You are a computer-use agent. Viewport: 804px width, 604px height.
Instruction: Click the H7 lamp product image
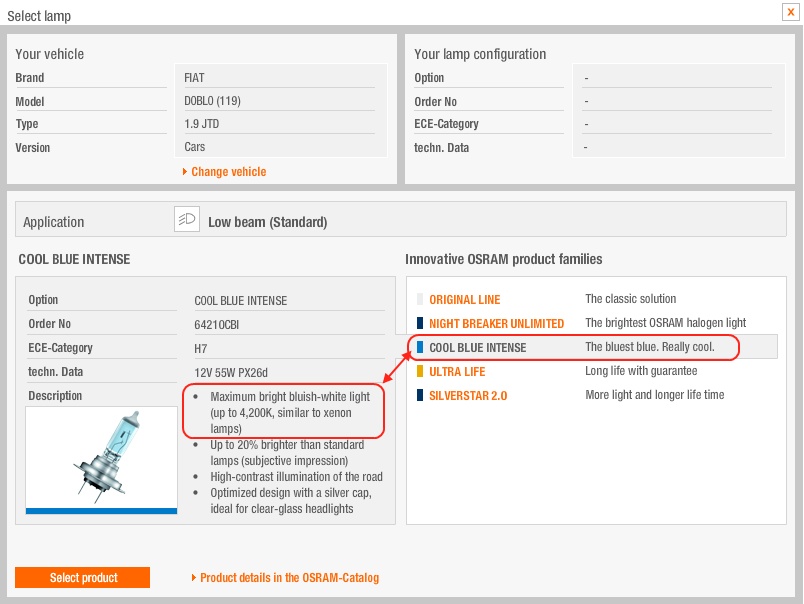click(x=101, y=458)
